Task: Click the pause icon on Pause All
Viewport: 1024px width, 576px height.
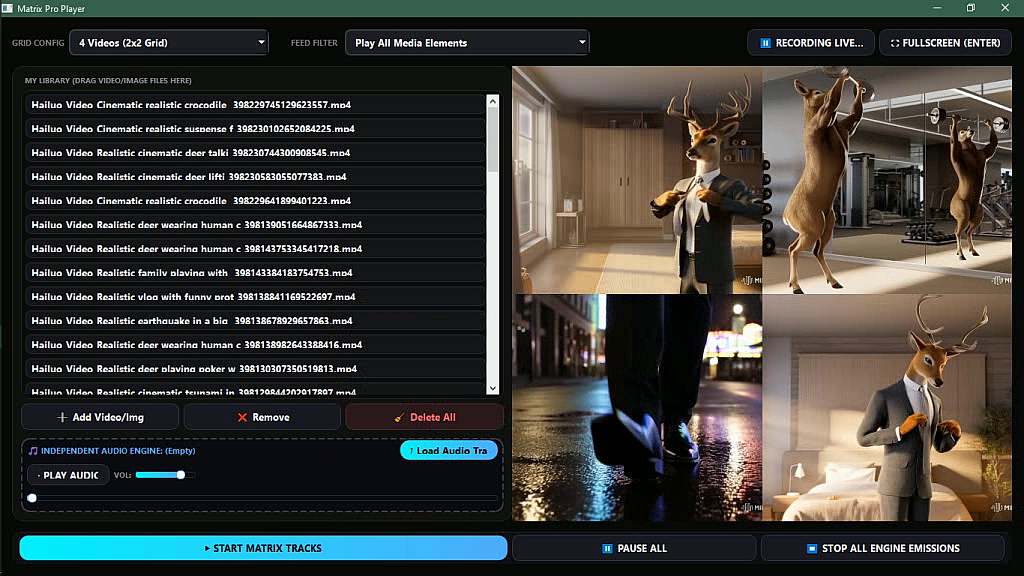Action: click(x=607, y=549)
